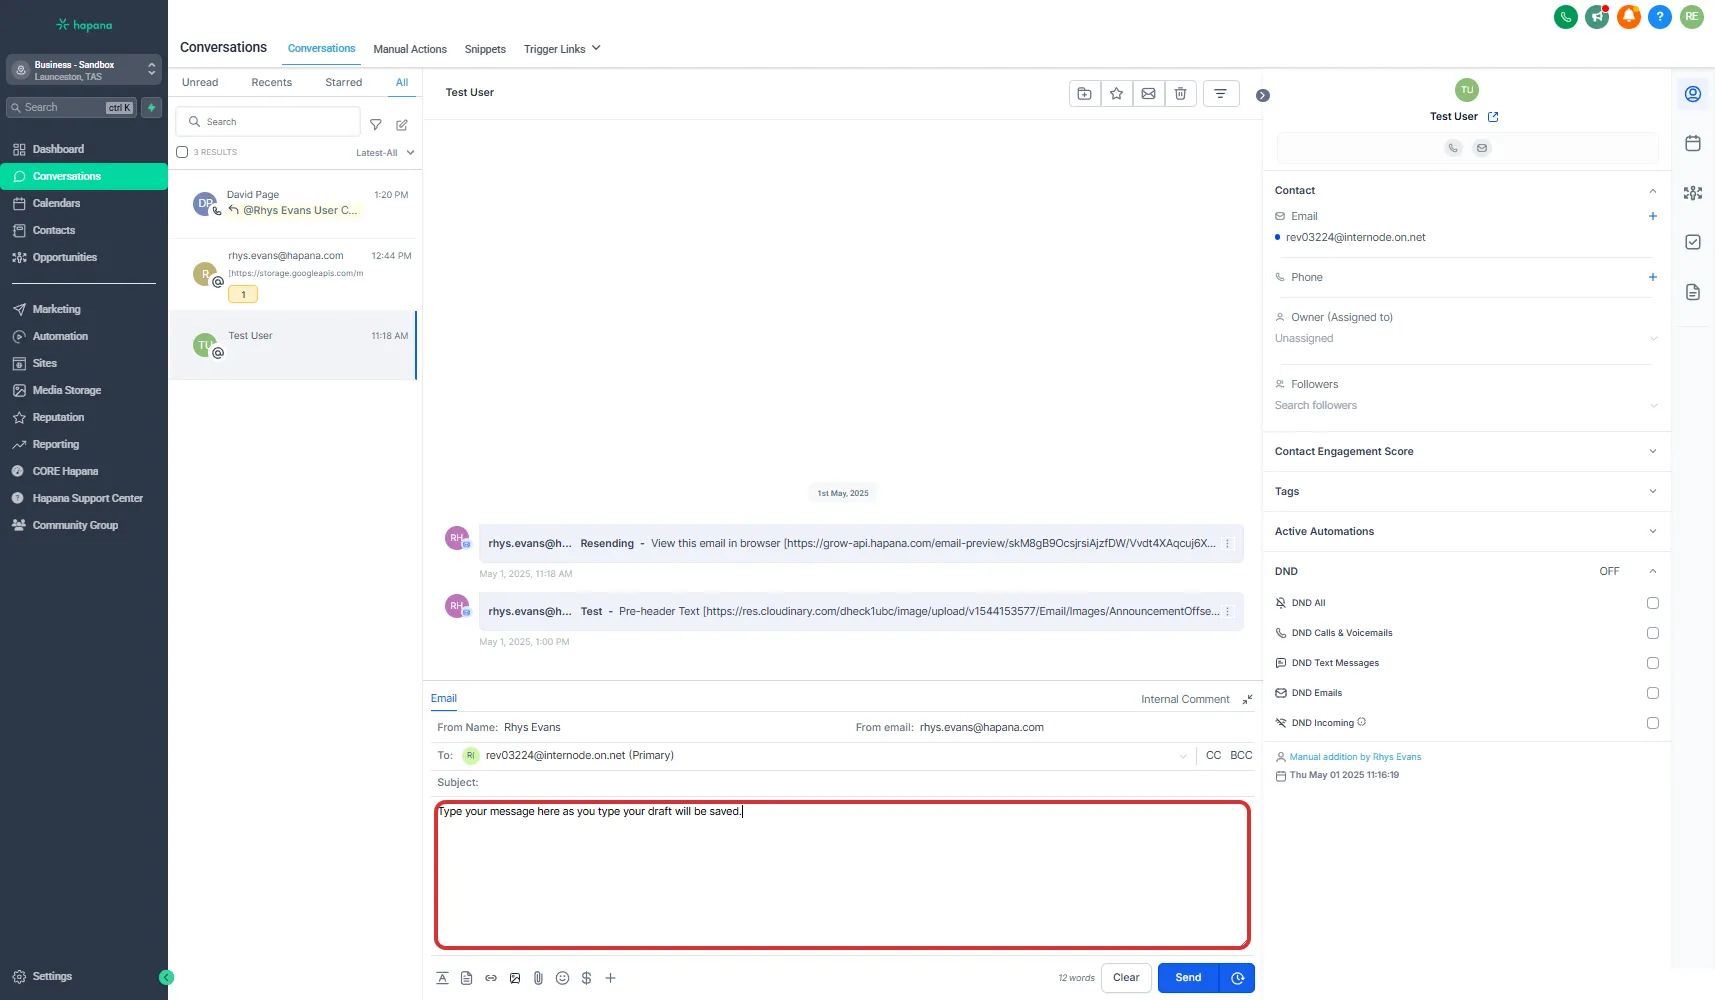Expand the Tags section
Screen dimensions: 1715x1000
tap(1466, 492)
